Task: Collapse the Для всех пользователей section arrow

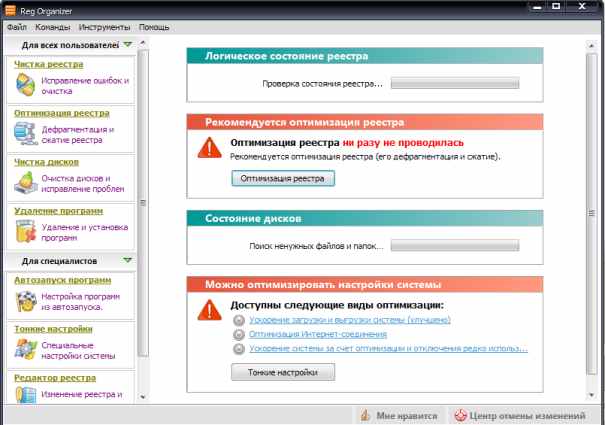Action: coord(128,45)
